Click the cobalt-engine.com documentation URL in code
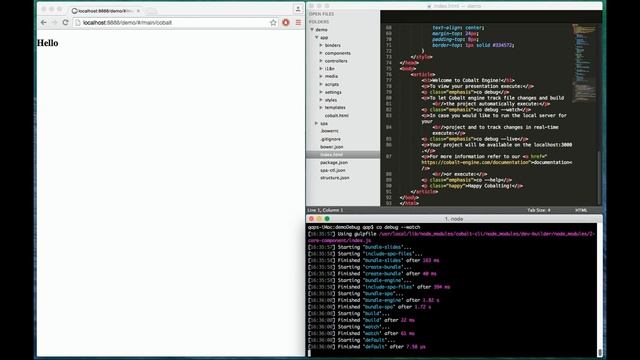Image resolution: width=640 pixels, height=360 pixels. point(476,162)
